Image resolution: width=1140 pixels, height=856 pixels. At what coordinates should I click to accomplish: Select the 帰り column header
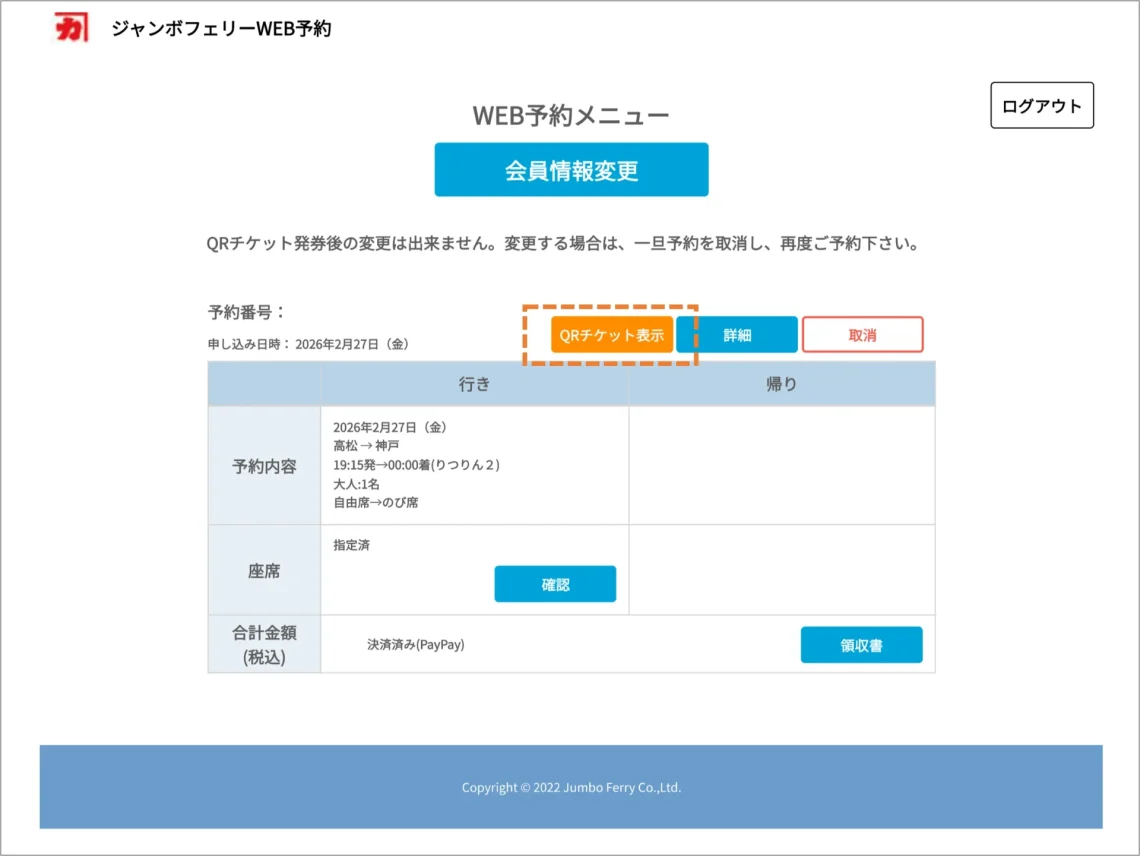pos(781,384)
